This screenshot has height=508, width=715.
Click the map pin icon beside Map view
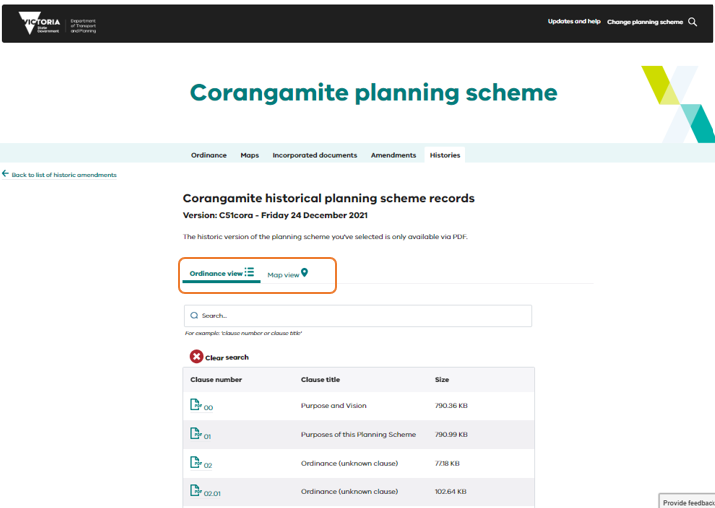[305, 273]
